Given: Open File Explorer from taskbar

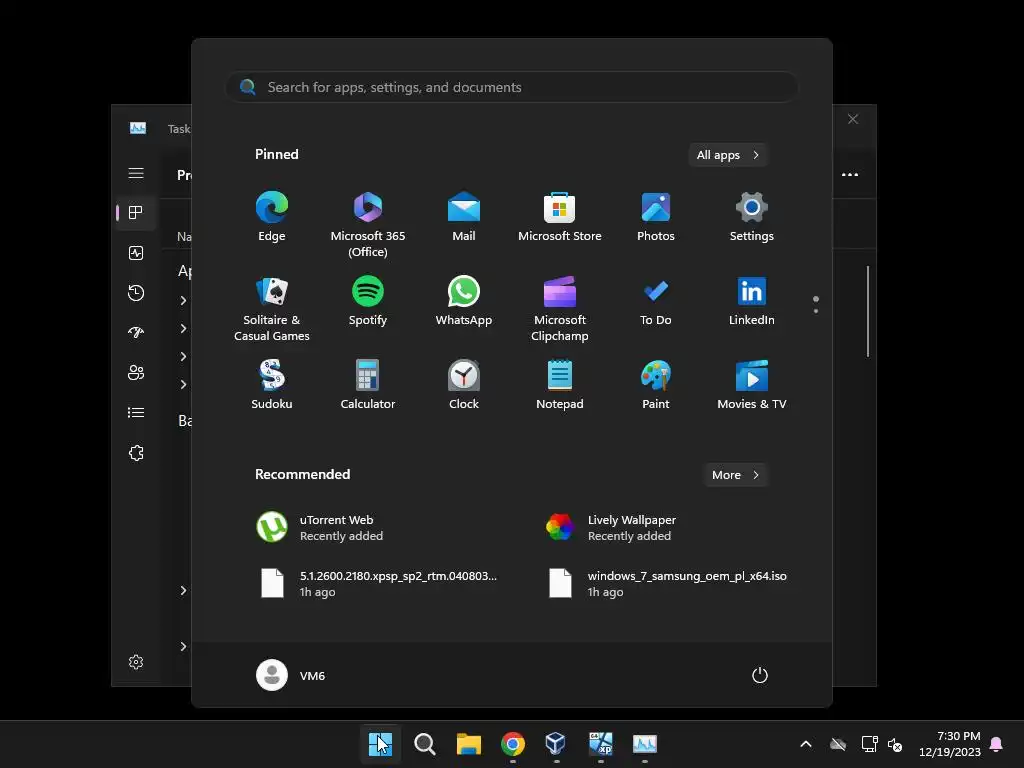Looking at the screenshot, I should 468,744.
